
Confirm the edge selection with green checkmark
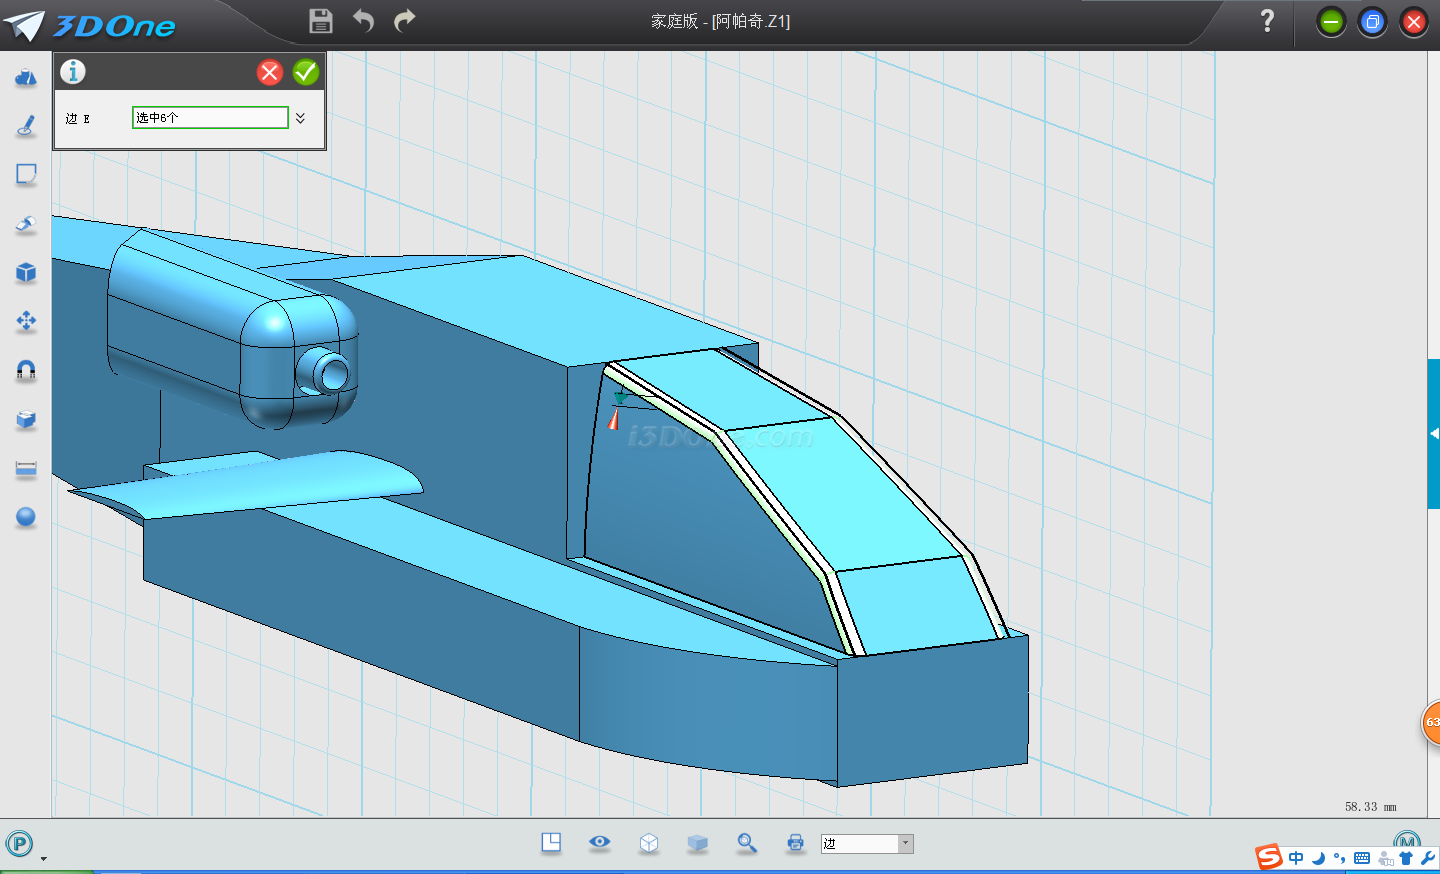[x=306, y=72]
